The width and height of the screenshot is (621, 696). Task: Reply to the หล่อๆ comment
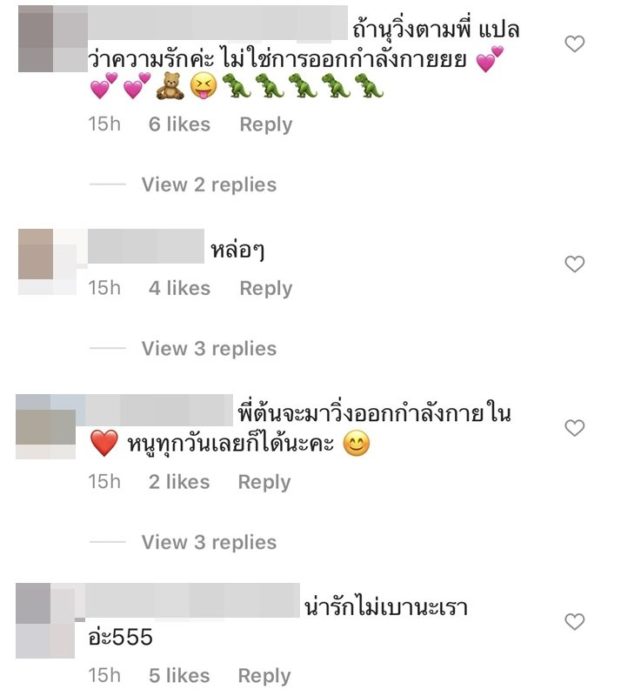(266, 289)
